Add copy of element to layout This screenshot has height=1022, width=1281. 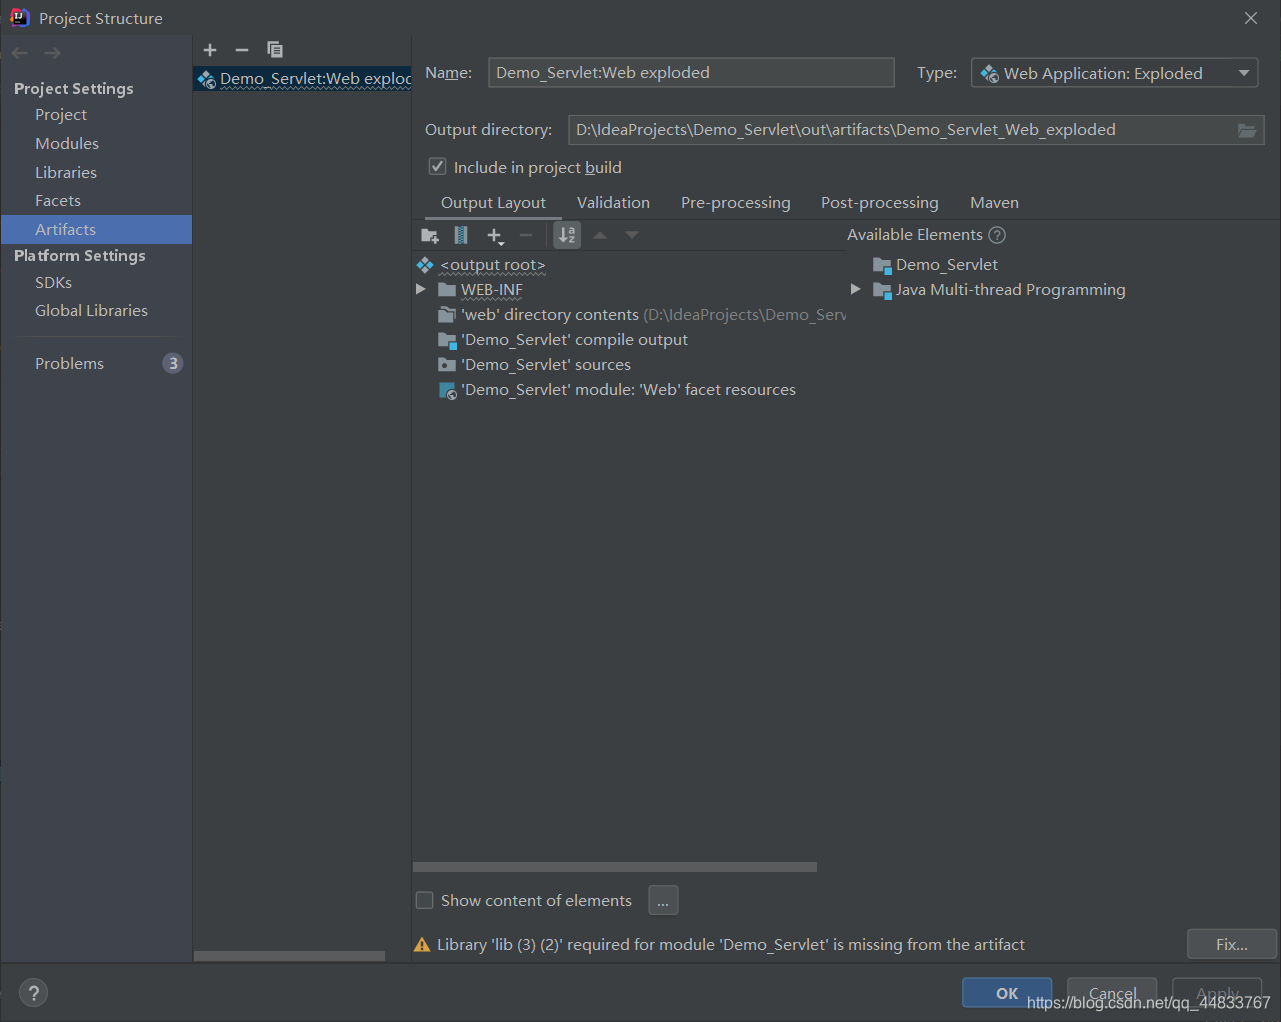point(496,235)
